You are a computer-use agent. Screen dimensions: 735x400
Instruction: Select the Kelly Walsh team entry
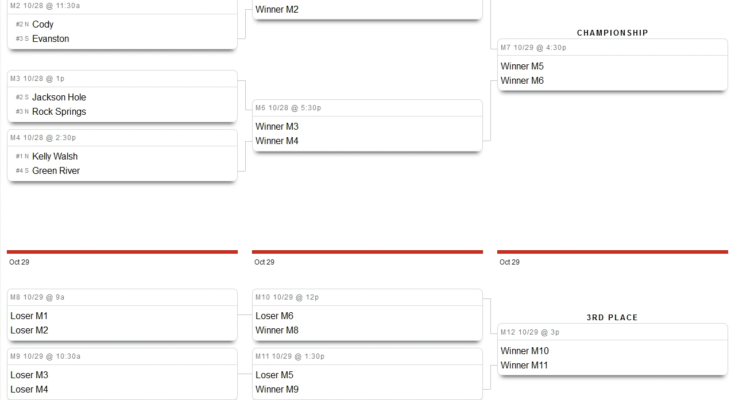coord(55,157)
